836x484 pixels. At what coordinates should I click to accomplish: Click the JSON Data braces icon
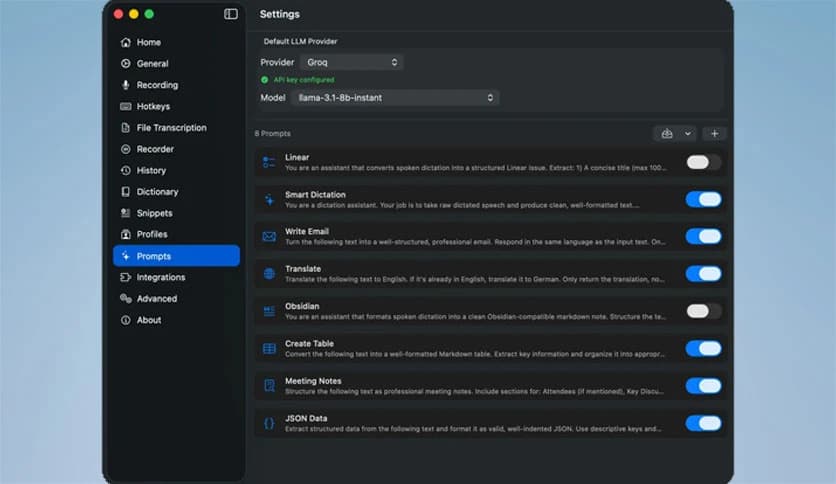point(269,423)
